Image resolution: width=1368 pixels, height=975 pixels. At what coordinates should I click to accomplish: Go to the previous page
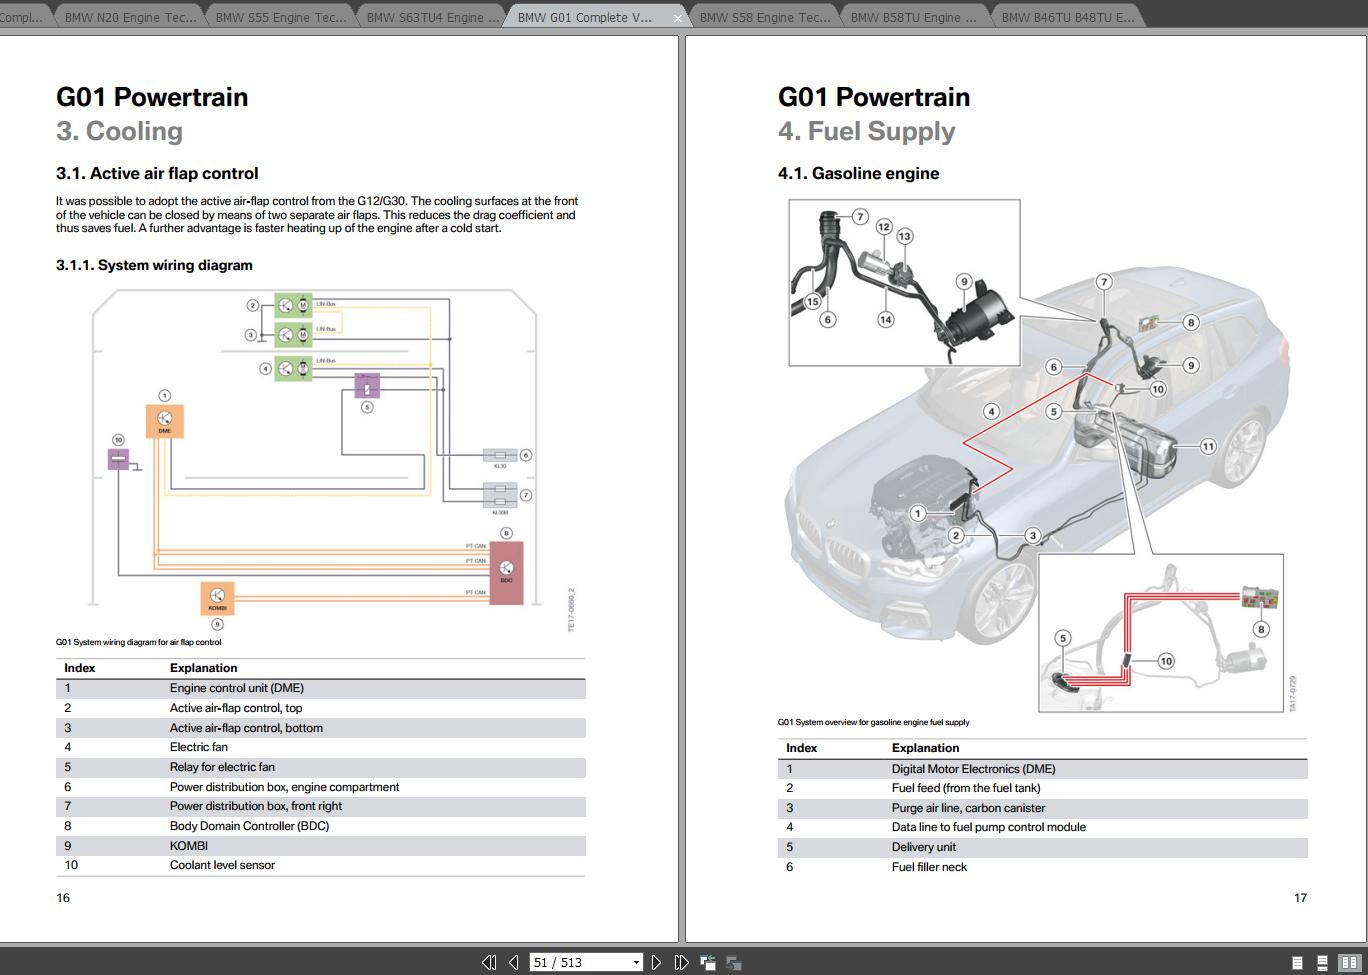[x=511, y=962]
